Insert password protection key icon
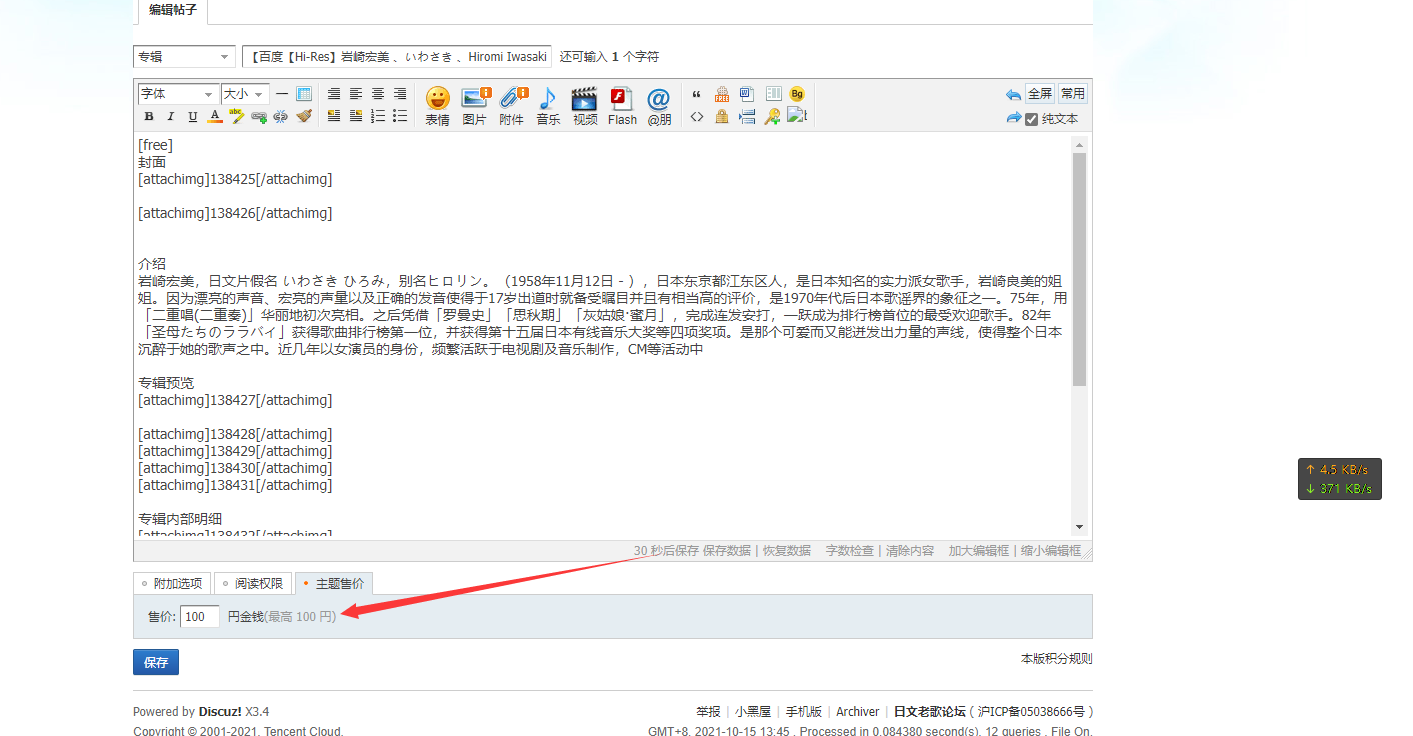This screenshot has width=1413, height=736. [x=773, y=116]
